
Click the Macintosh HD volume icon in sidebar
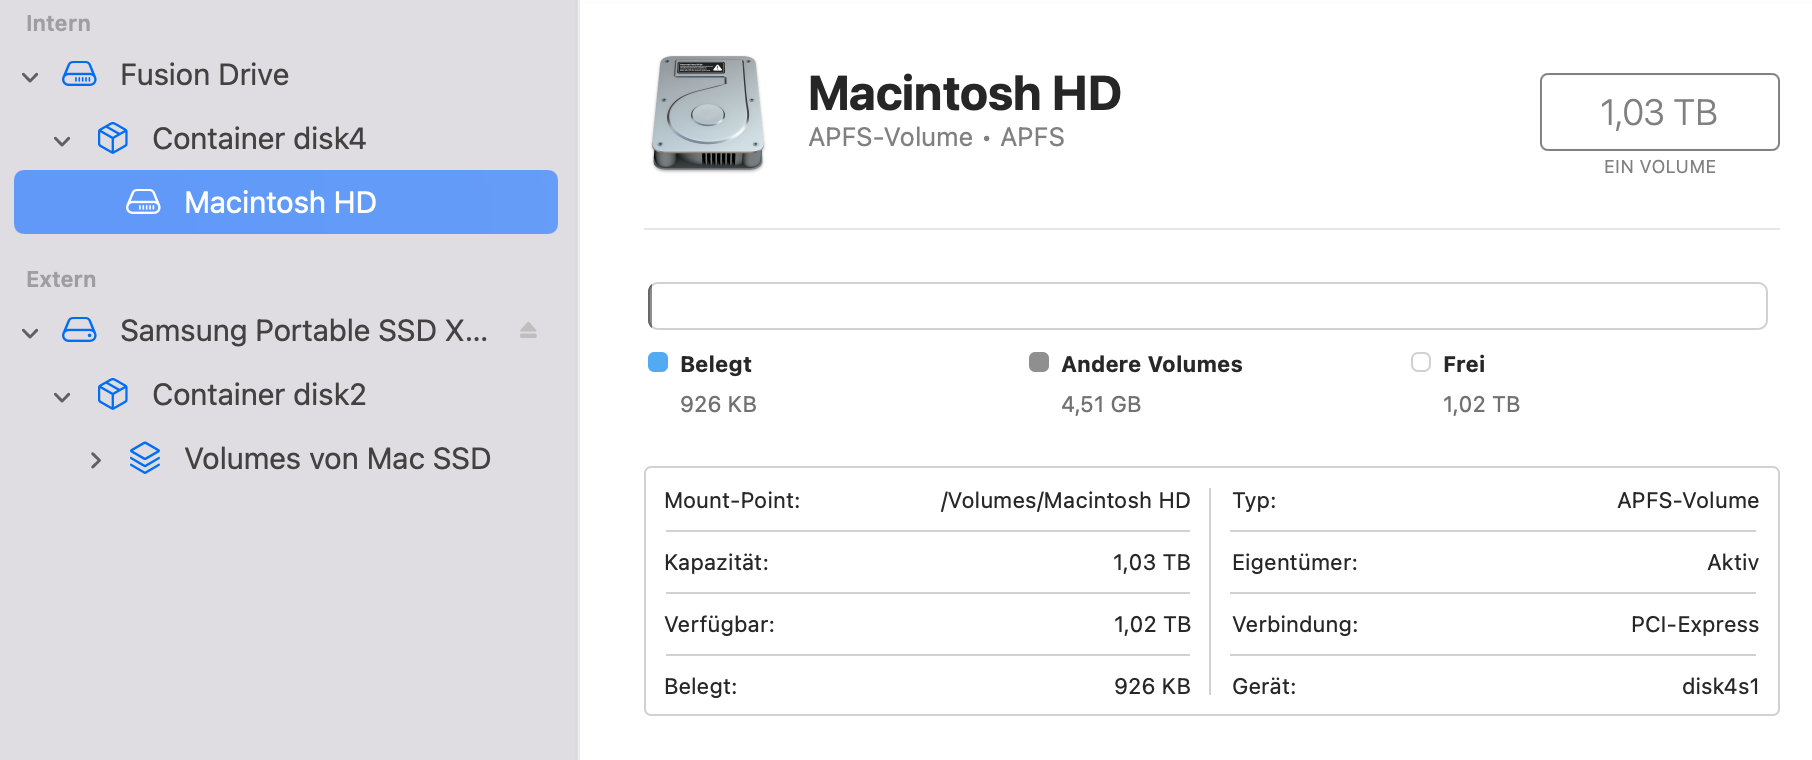click(x=143, y=202)
